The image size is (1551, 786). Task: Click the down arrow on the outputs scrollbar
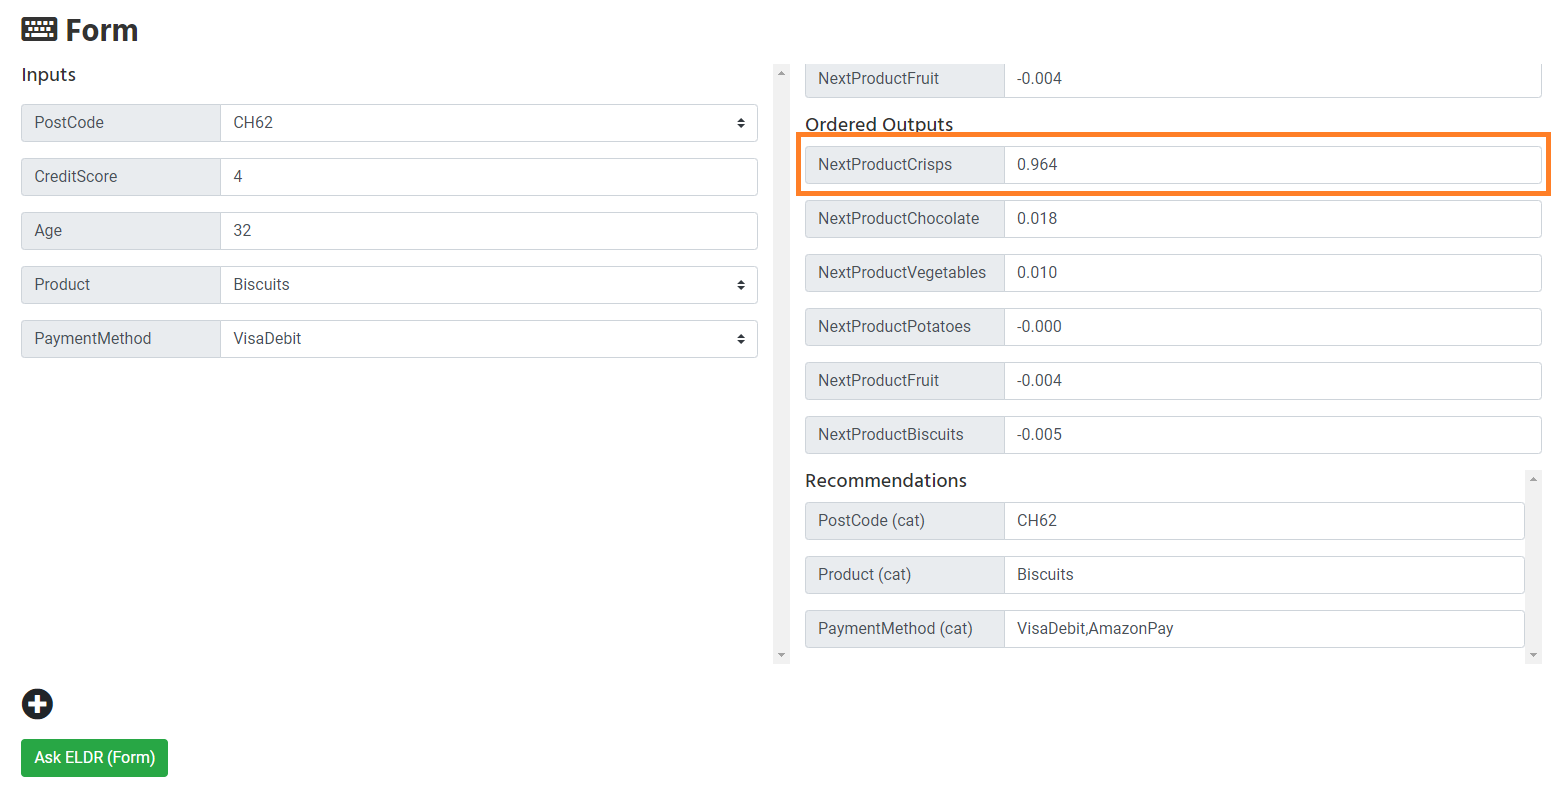click(781, 653)
